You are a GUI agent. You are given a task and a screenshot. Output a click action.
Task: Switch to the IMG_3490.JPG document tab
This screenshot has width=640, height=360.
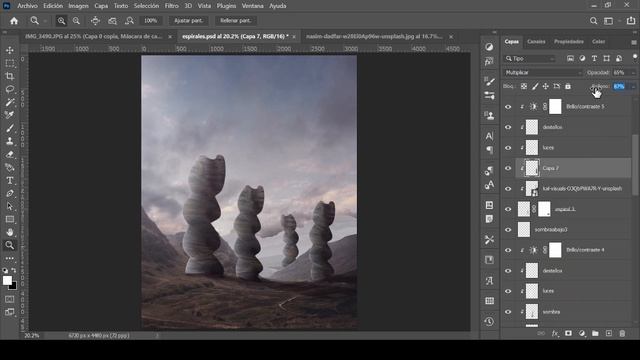click(x=93, y=36)
